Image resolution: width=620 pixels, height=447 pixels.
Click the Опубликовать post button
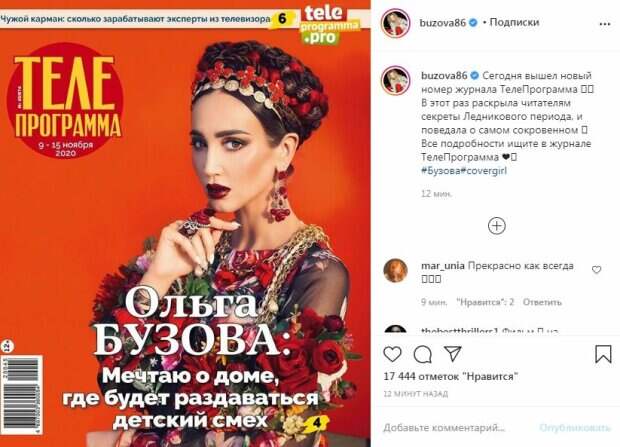click(x=575, y=428)
